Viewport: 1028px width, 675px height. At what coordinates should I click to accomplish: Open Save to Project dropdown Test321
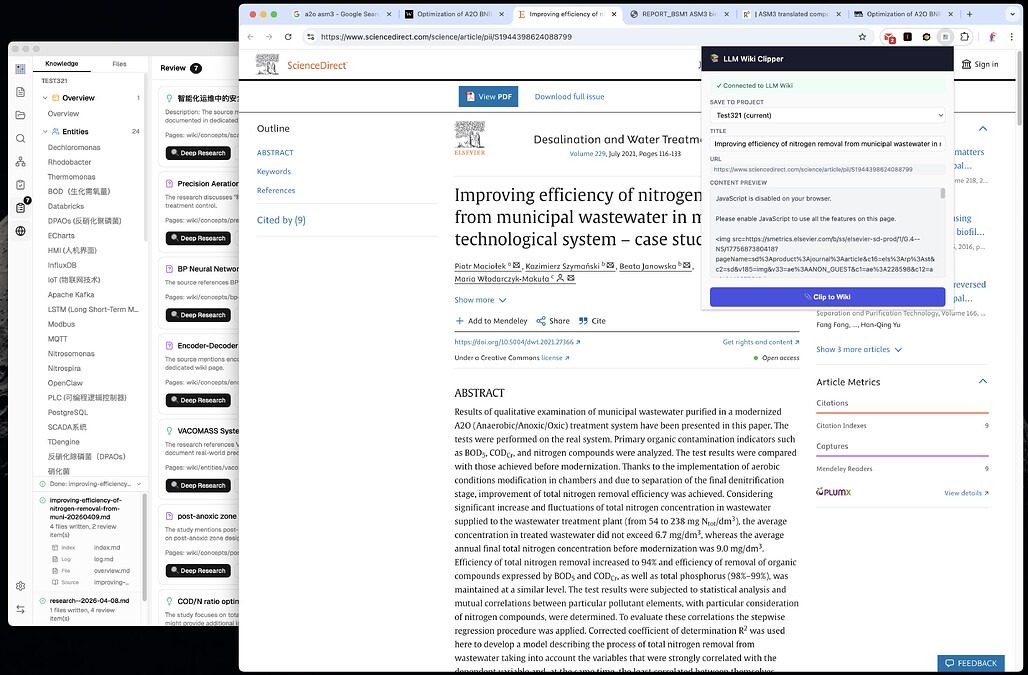tap(827, 115)
